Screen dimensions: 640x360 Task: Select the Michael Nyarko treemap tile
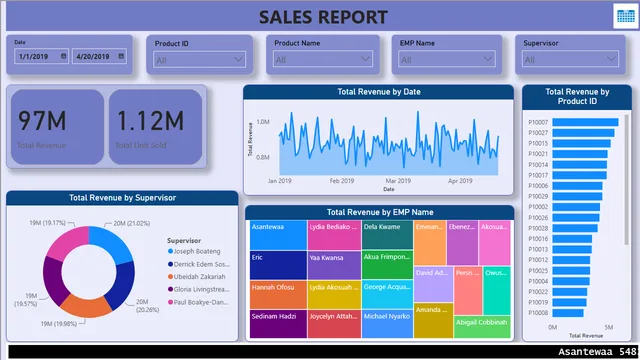[x=387, y=324]
